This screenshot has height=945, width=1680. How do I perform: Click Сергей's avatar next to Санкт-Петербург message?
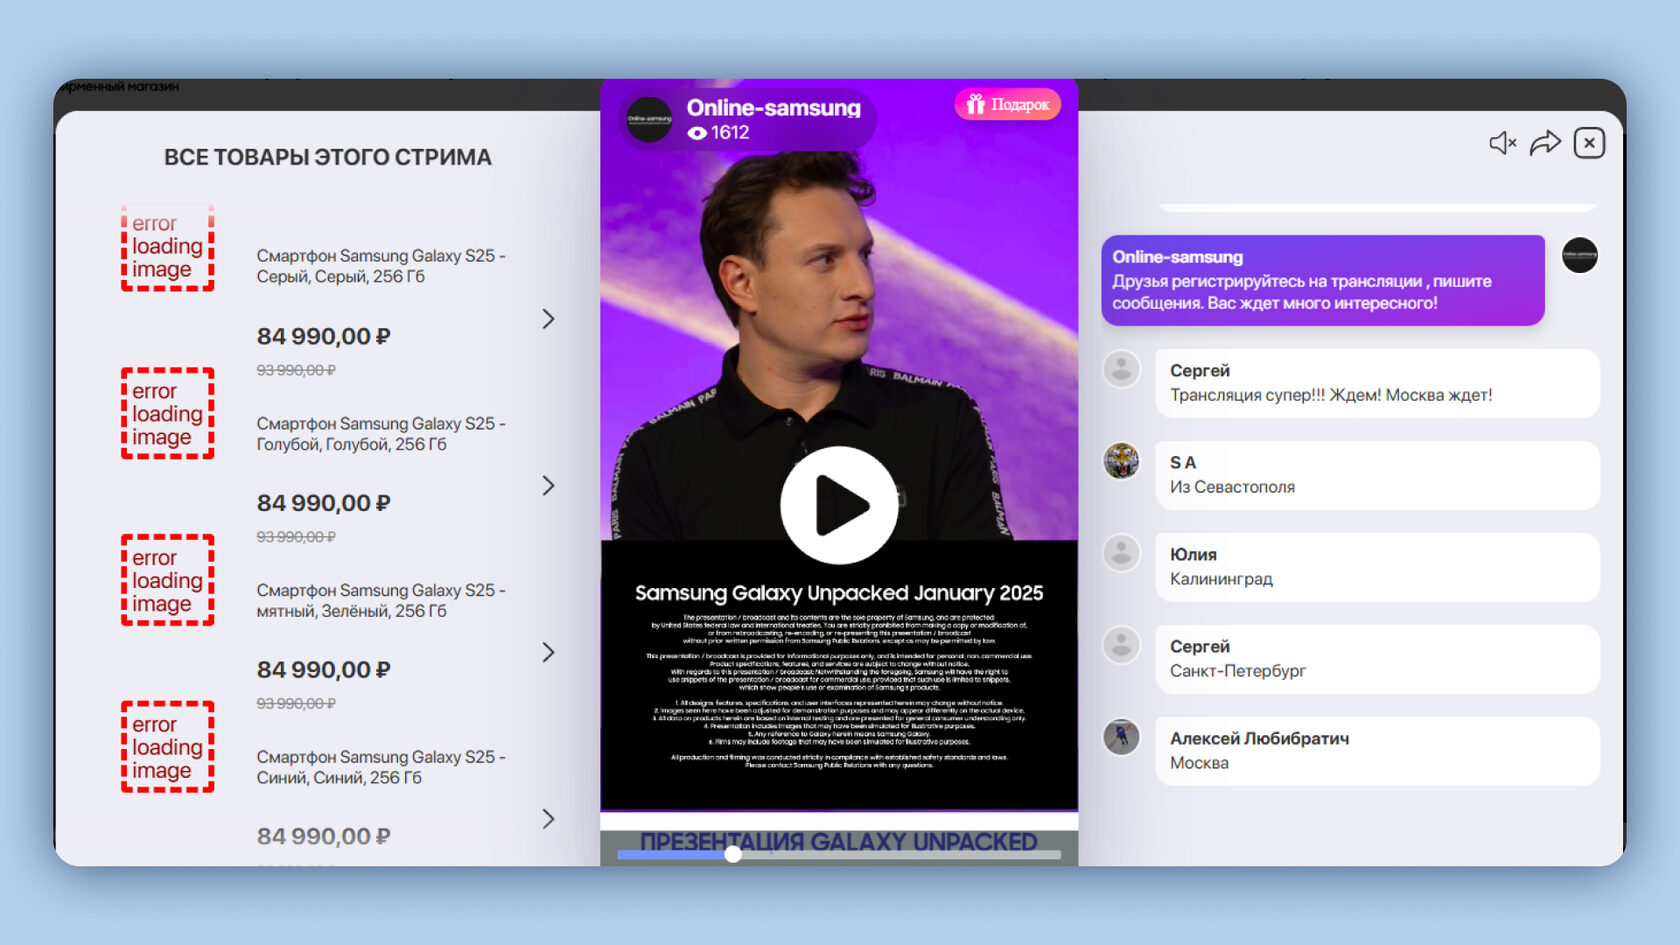[x=1121, y=645]
